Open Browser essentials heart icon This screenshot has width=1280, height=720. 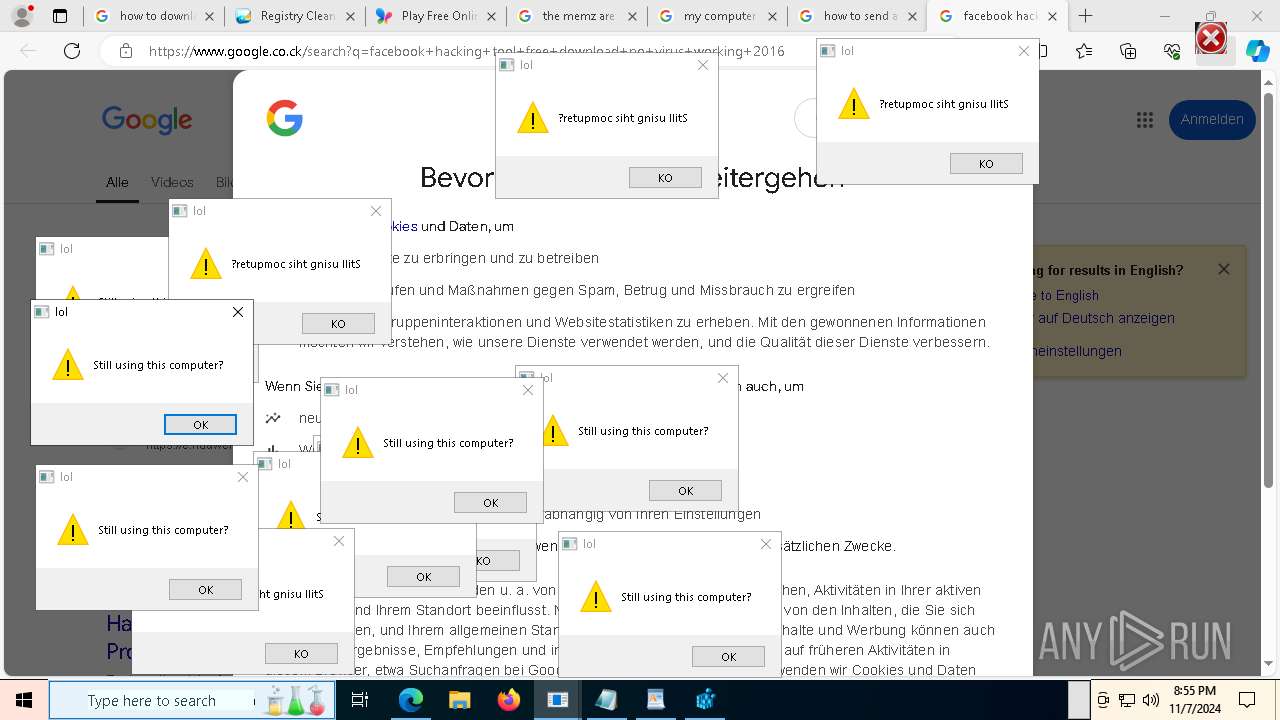tap(1172, 51)
